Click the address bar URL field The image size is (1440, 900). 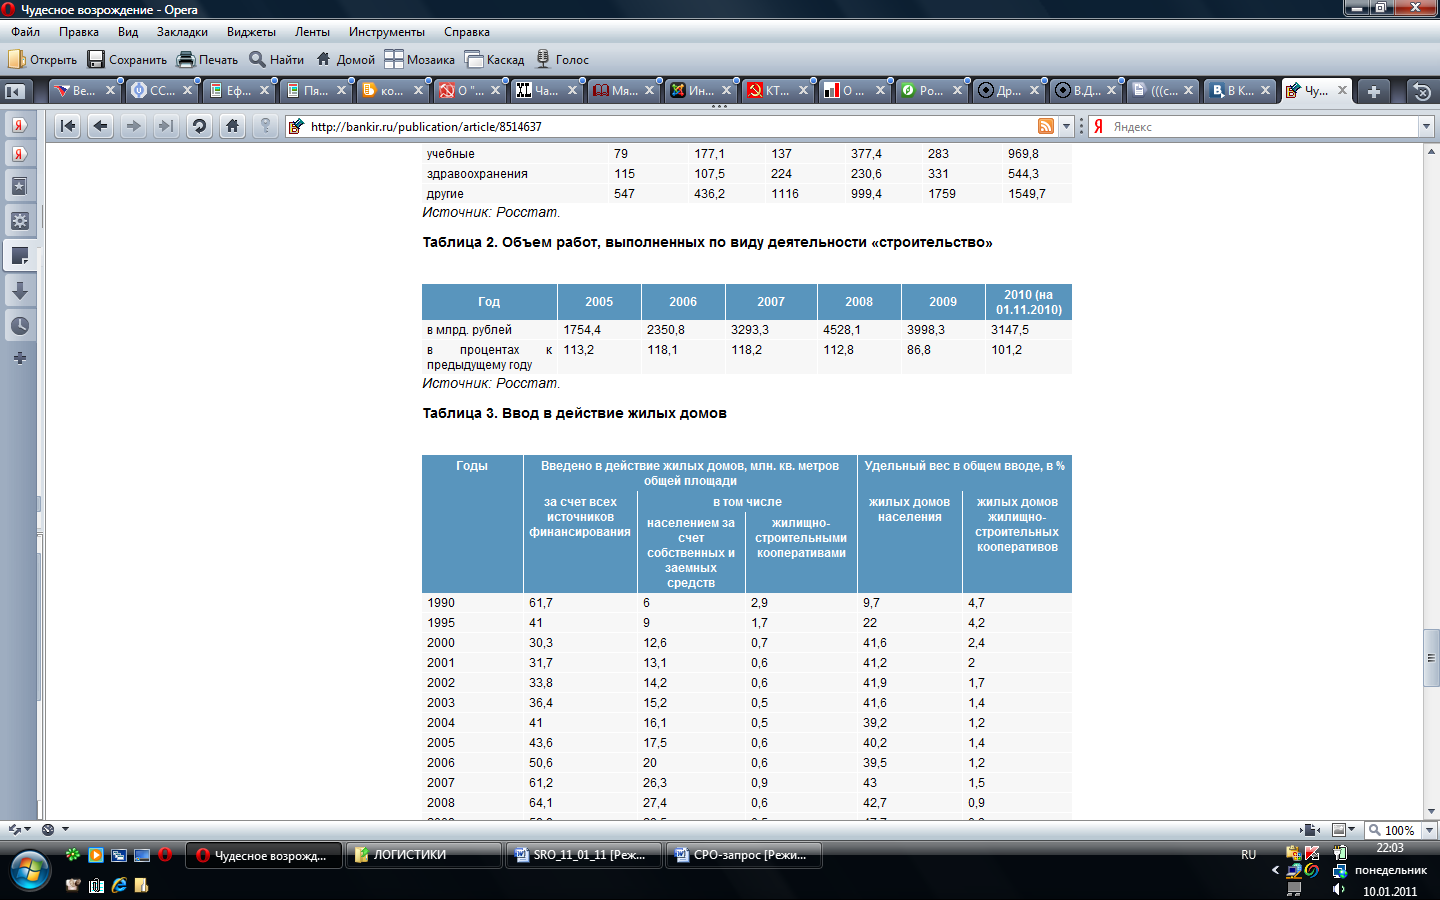tap(670, 126)
